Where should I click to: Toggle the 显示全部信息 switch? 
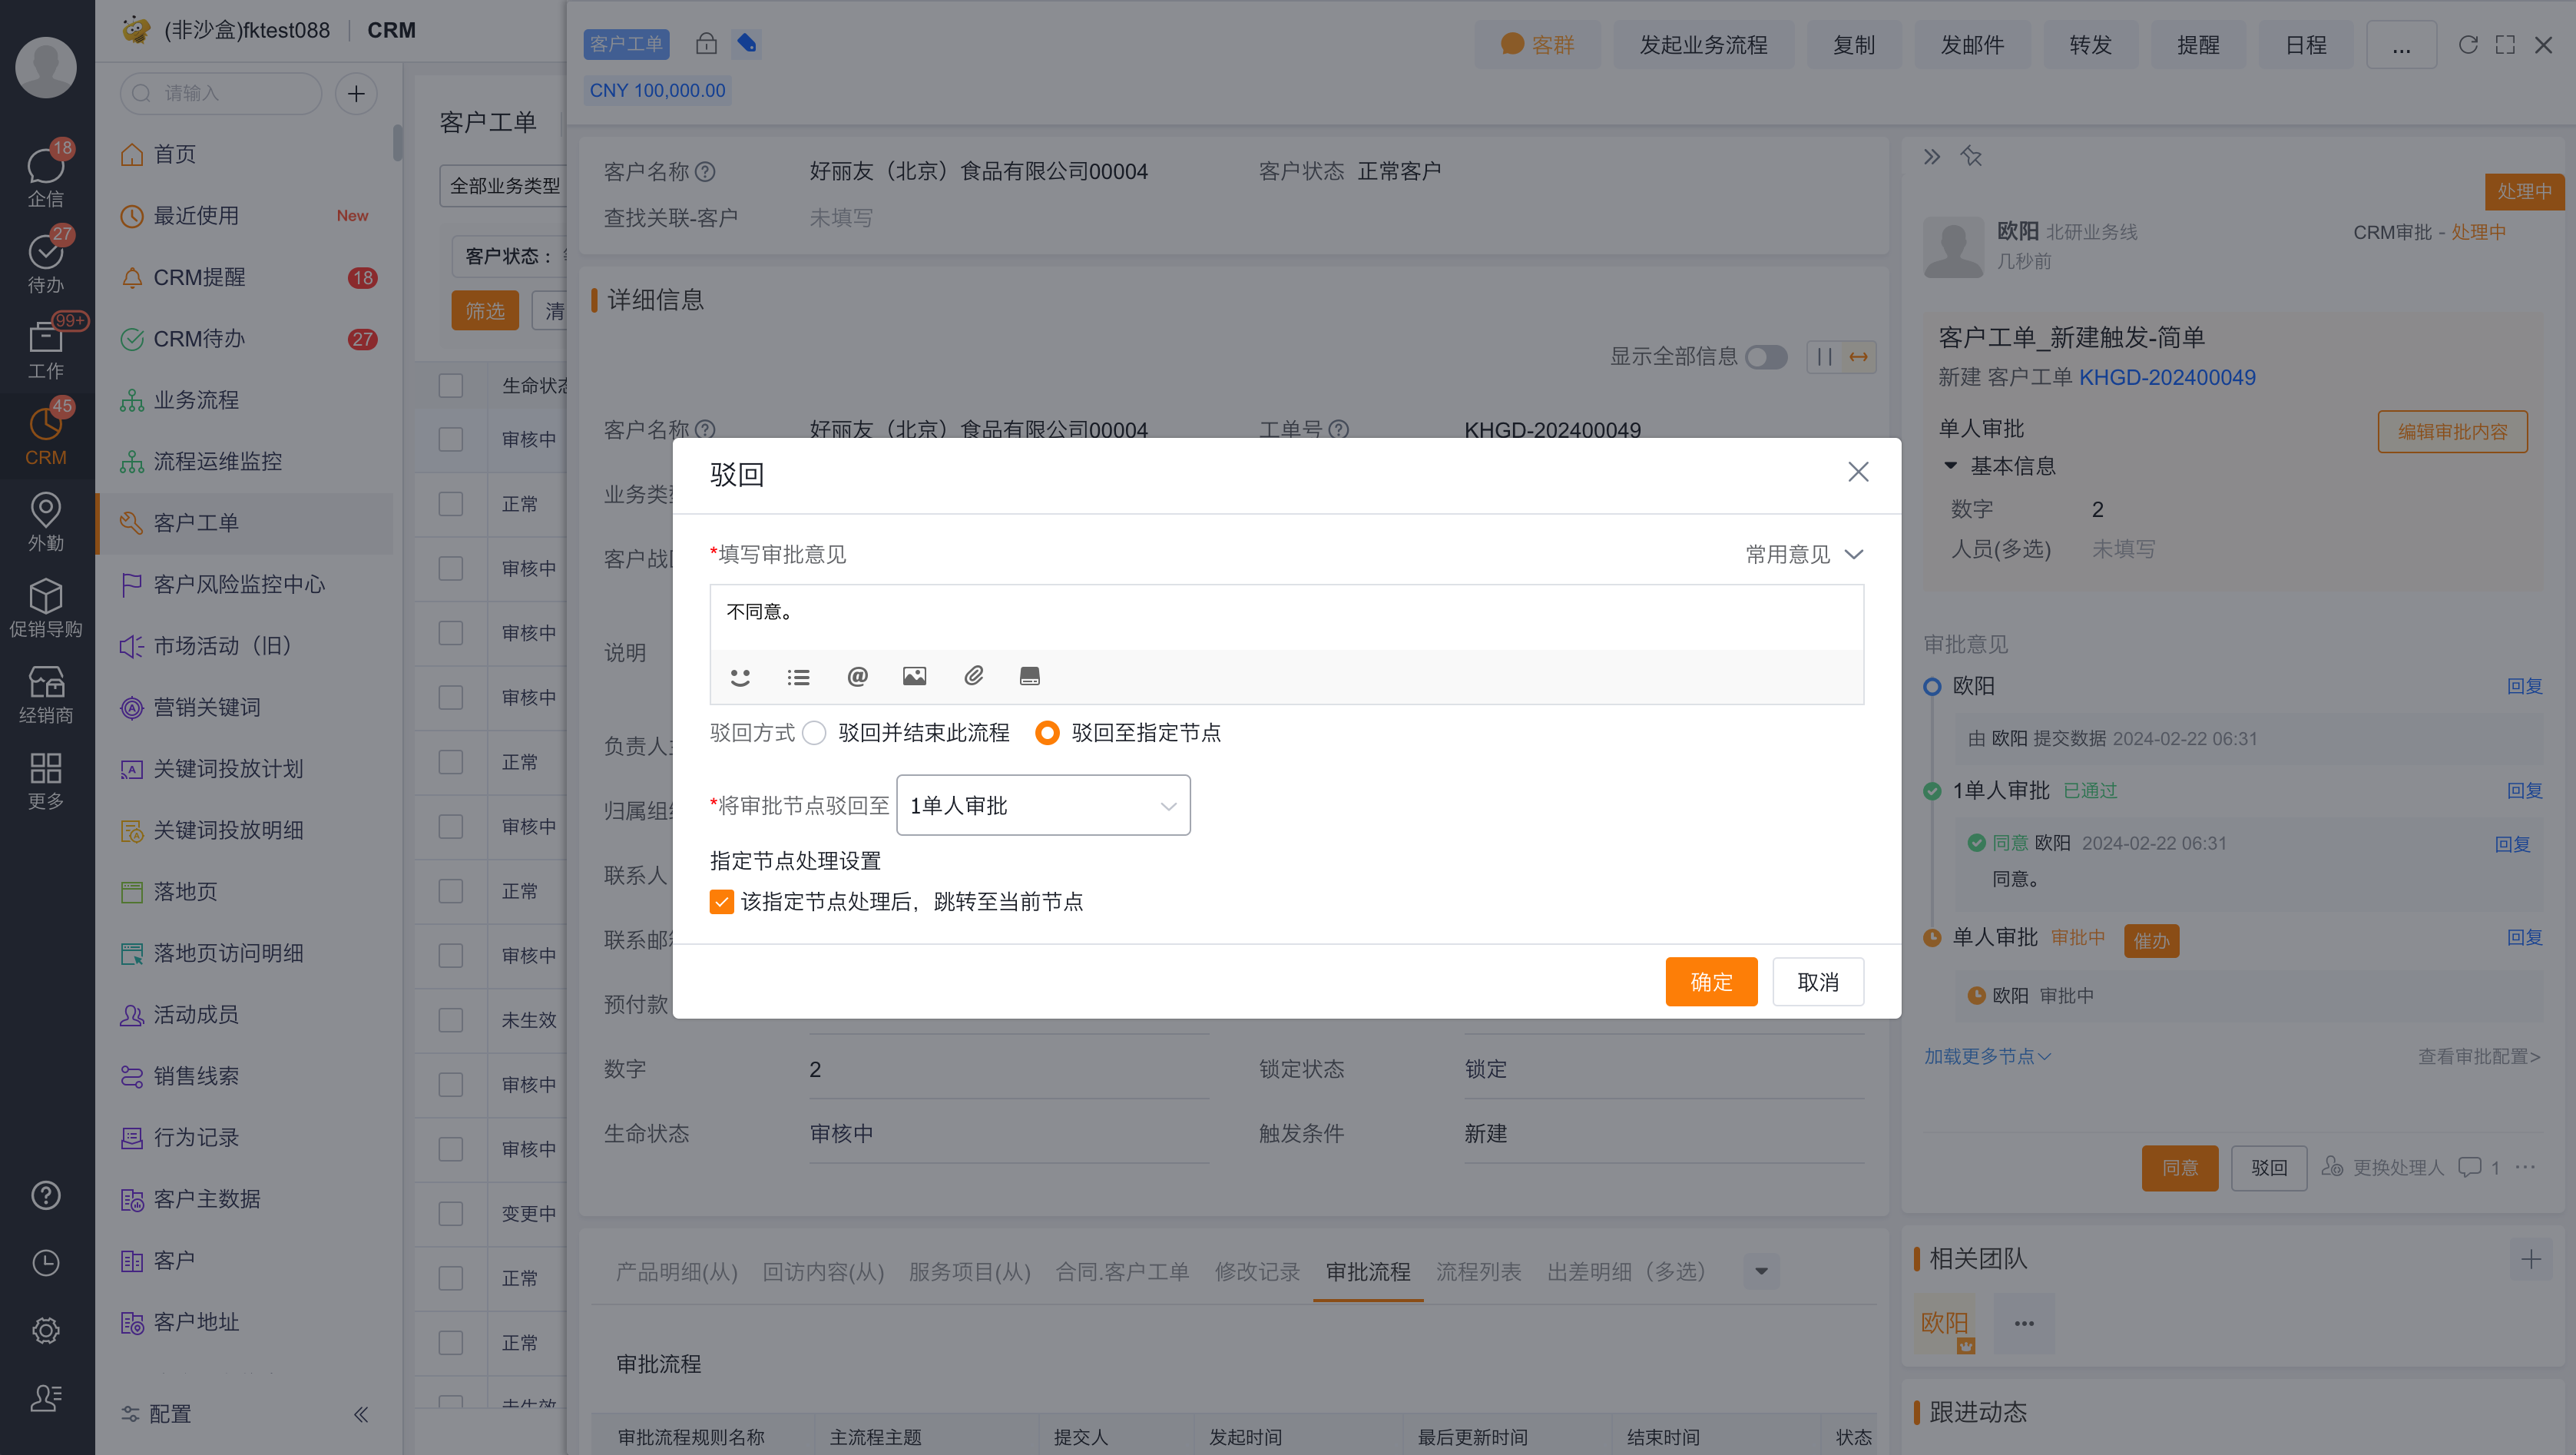pos(1766,357)
